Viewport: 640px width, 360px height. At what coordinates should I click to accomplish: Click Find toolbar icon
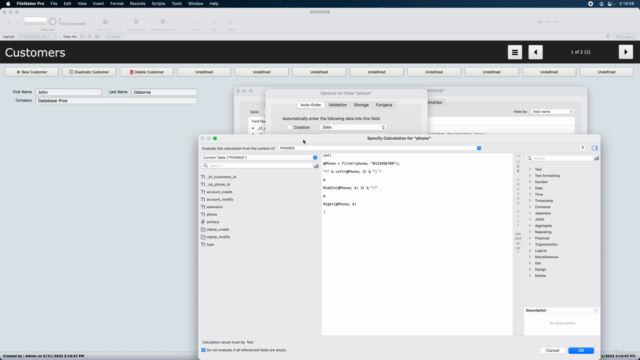coord(193,22)
